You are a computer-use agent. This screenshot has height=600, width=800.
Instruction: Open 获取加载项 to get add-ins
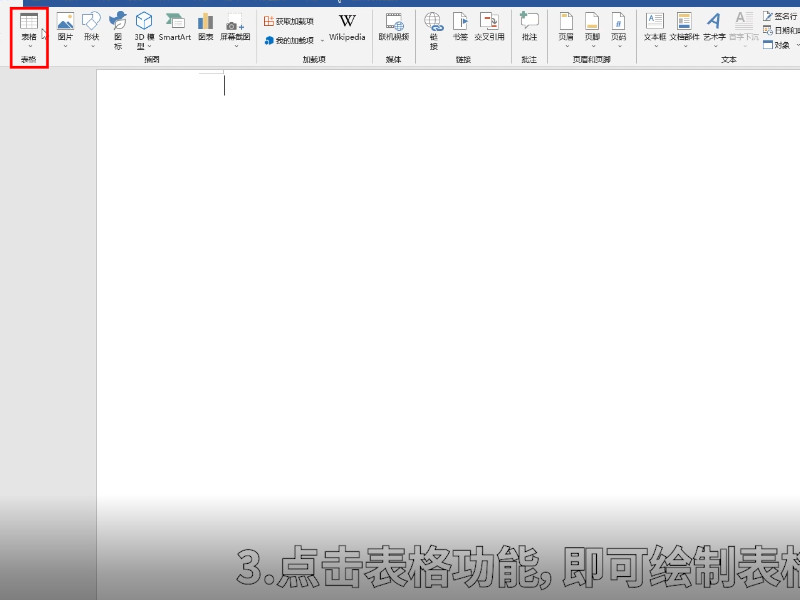[x=289, y=21]
